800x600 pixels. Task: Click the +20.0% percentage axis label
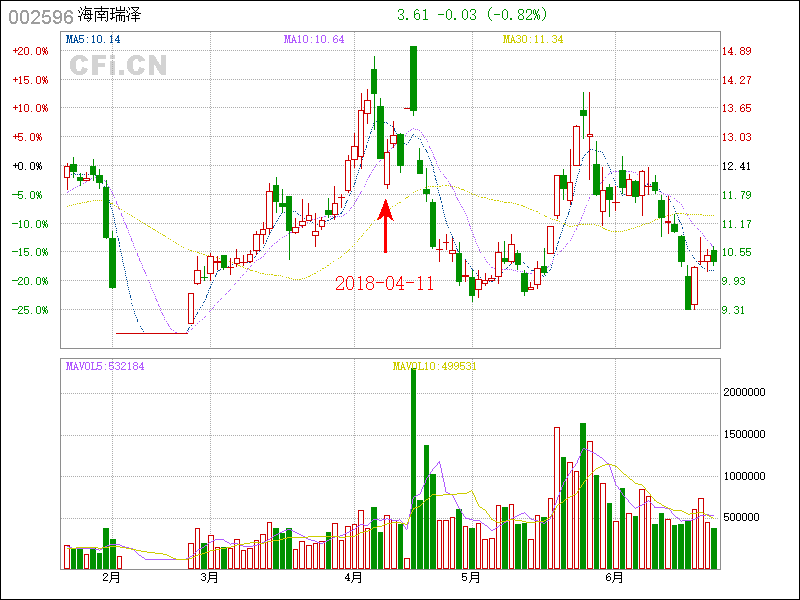(27, 51)
